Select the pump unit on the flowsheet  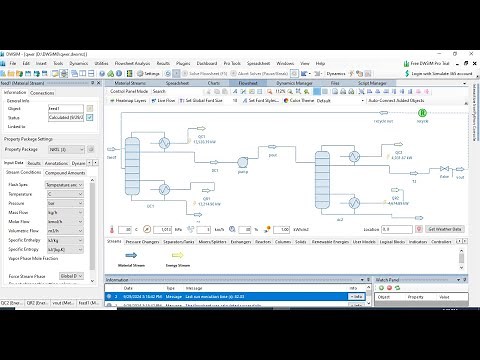point(242,162)
